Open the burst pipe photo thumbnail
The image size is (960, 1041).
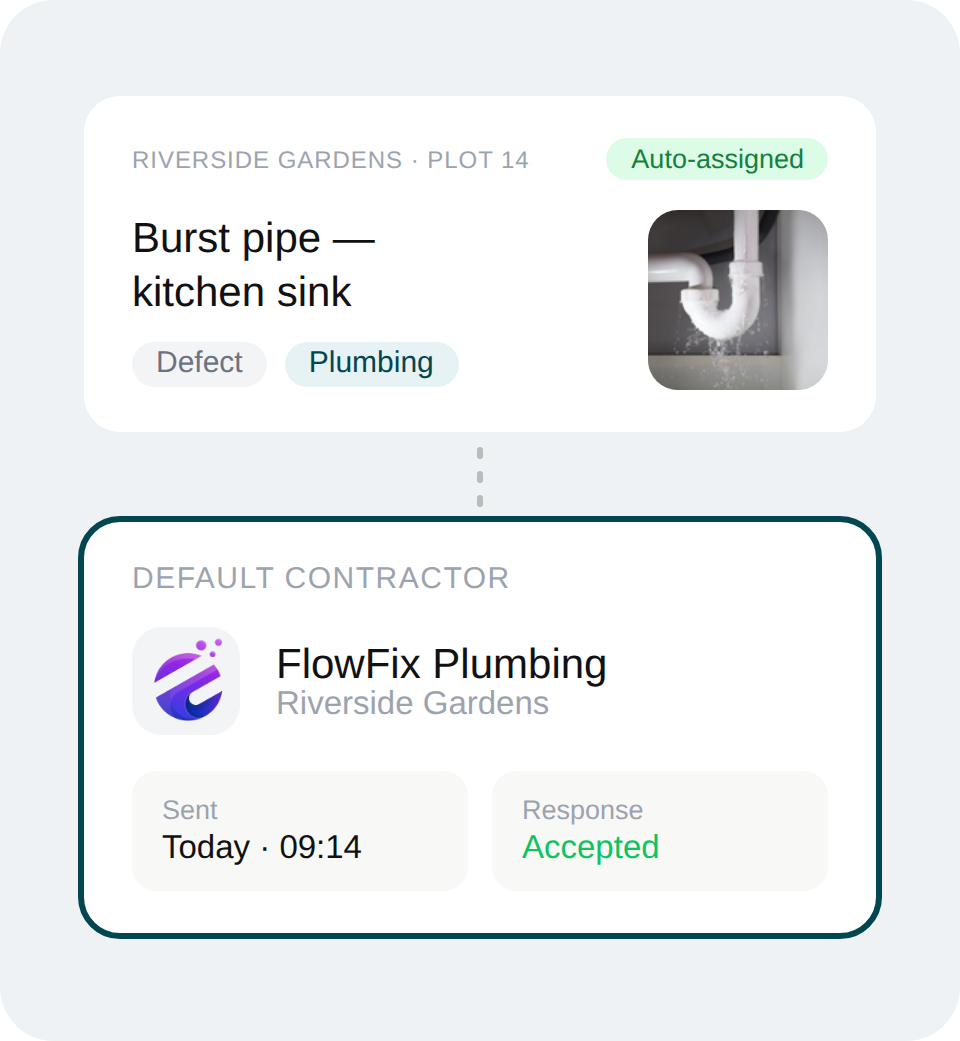click(x=737, y=299)
